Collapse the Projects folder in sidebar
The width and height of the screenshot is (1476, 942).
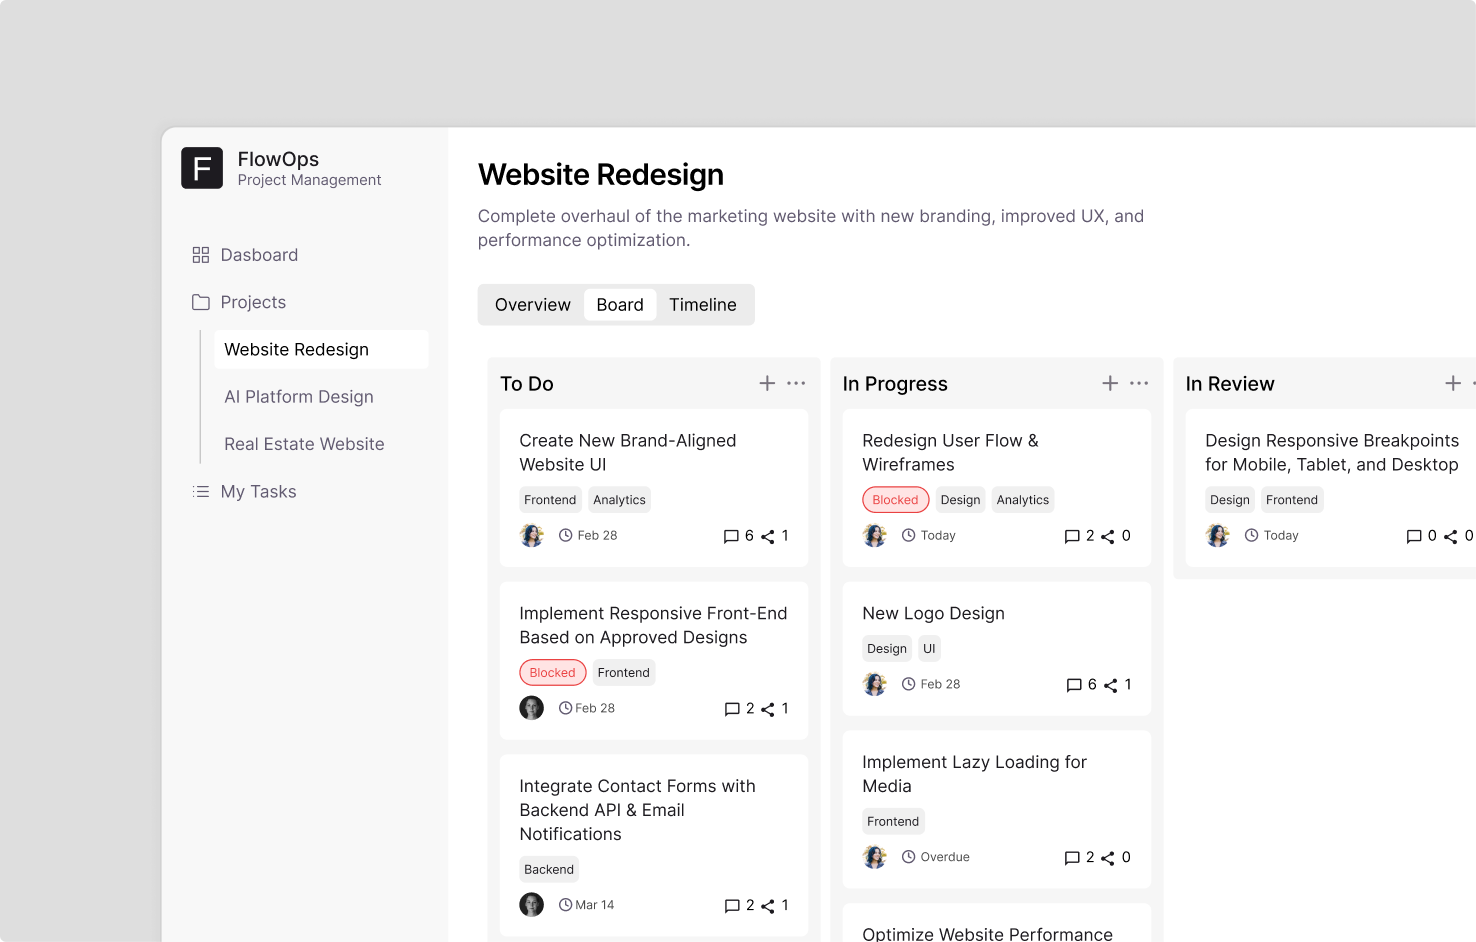pyautogui.click(x=252, y=302)
